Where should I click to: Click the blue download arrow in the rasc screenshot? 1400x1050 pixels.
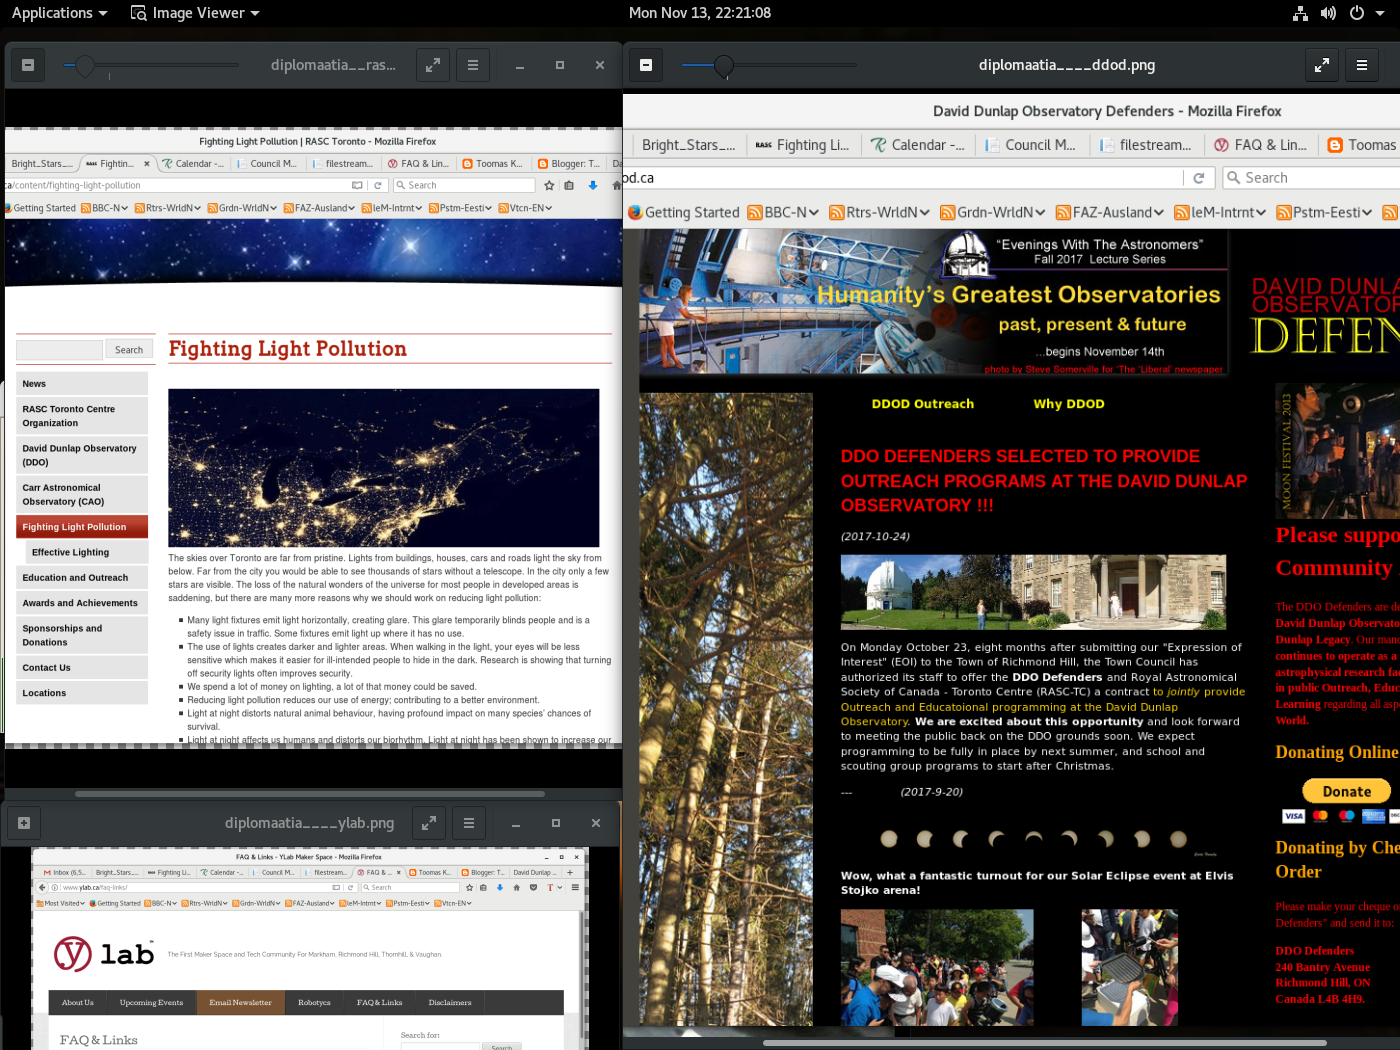[x=592, y=185]
